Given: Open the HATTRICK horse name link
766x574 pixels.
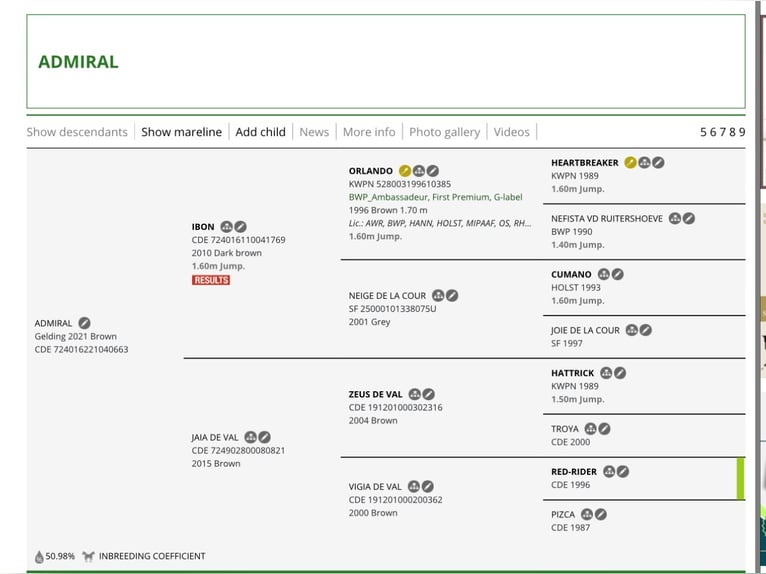Looking at the screenshot, I should [x=572, y=373].
